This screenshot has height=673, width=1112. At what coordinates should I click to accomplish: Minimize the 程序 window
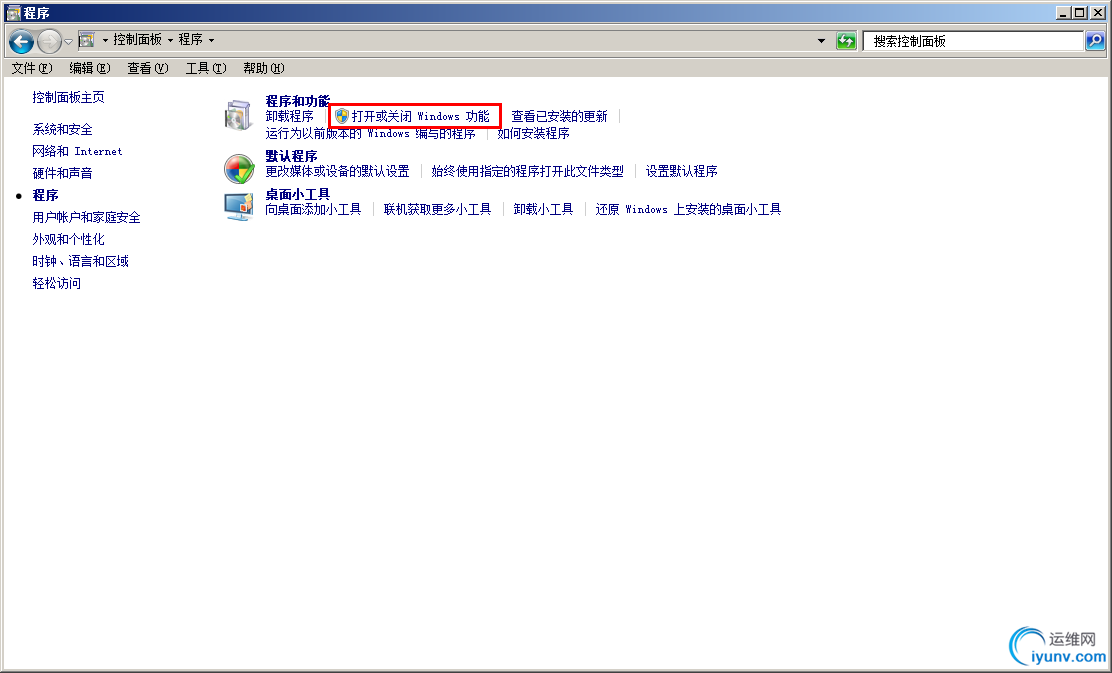[1063, 12]
